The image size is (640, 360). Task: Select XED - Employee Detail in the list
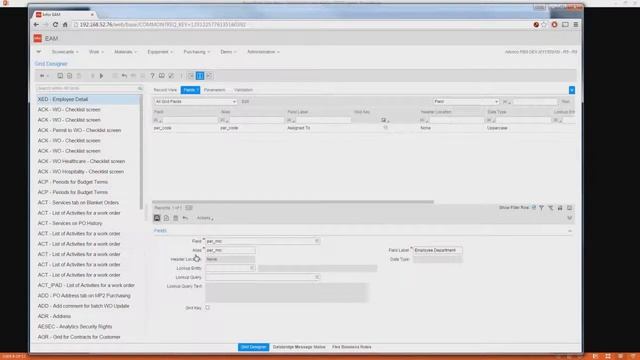pyautogui.click(x=88, y=100)
